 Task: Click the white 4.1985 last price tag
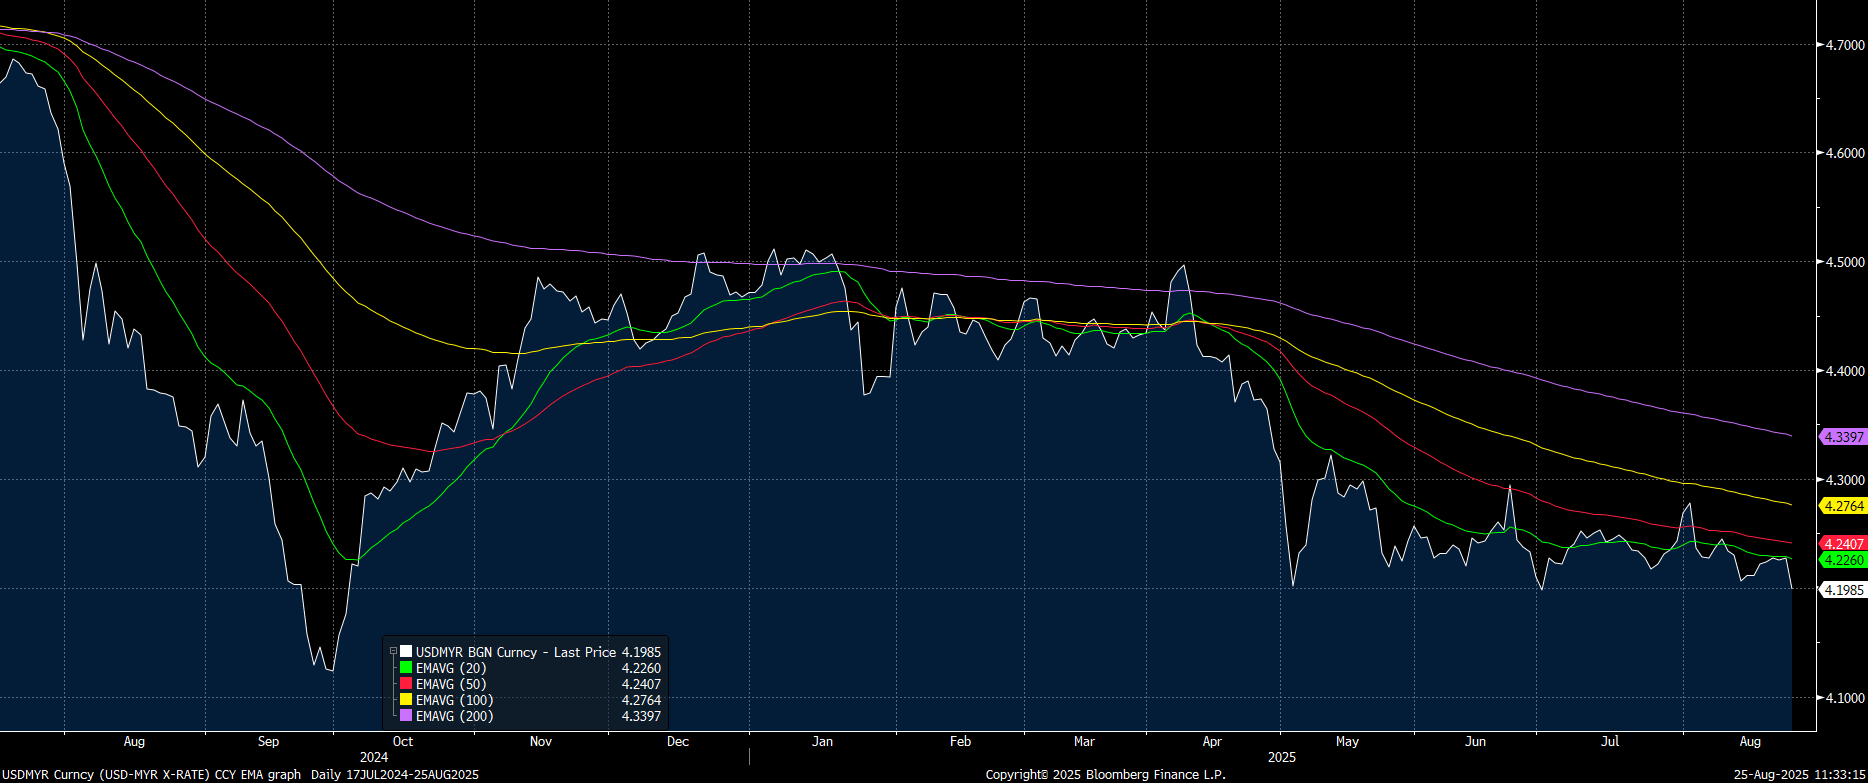tap(1843, 590)
